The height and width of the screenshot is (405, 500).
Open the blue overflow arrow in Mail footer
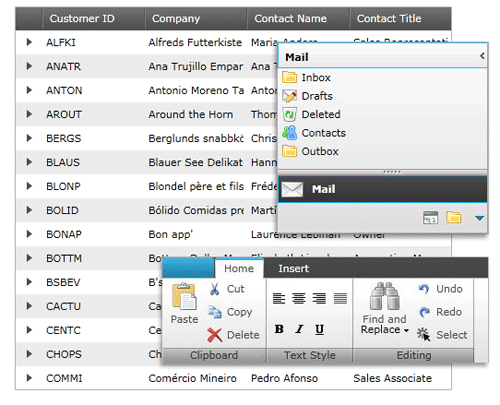[x=479, y=218]
